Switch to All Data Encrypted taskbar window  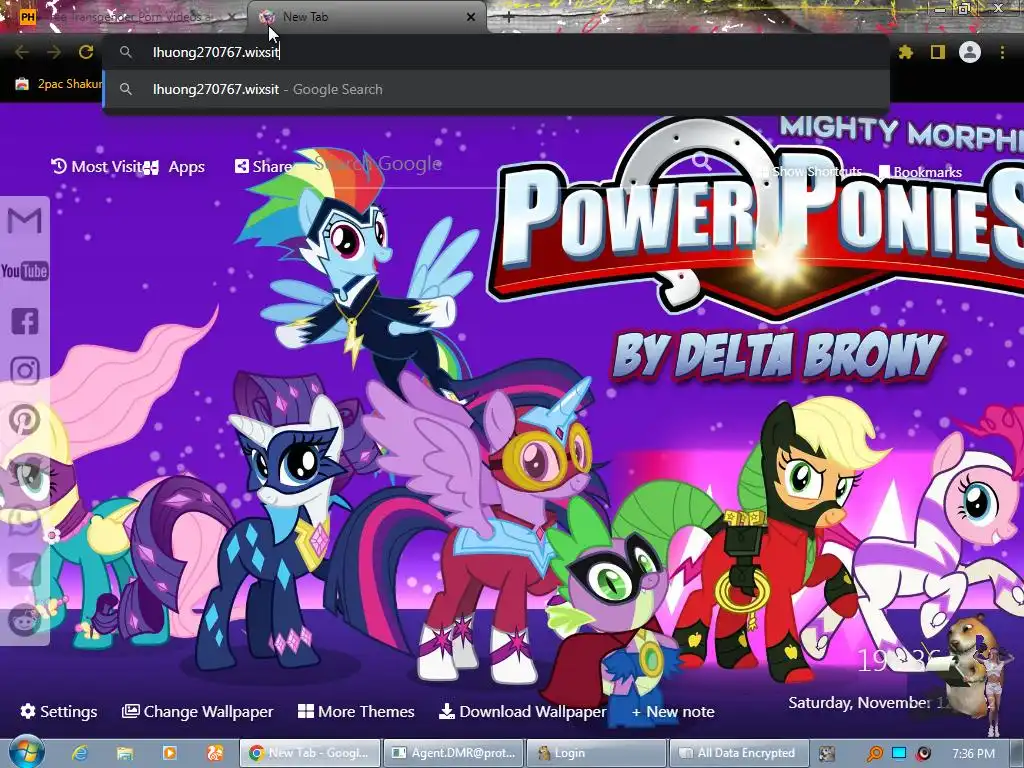point(739,753)
